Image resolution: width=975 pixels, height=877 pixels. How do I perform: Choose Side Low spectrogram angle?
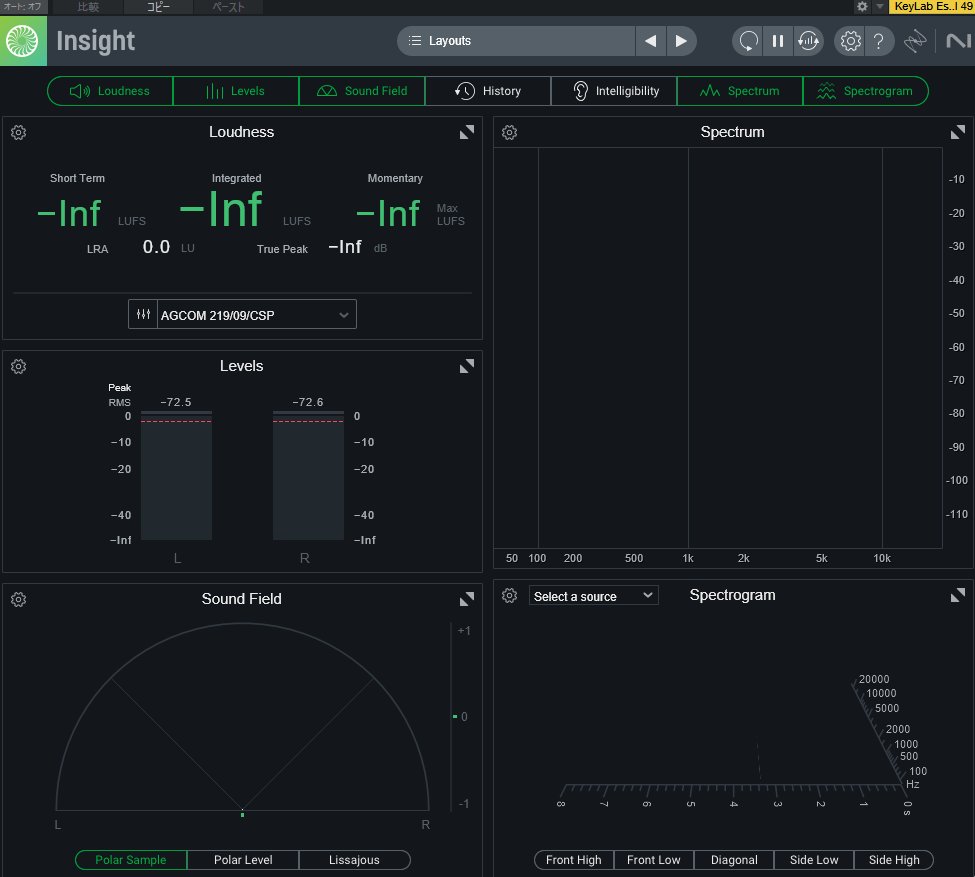[813, 860]
